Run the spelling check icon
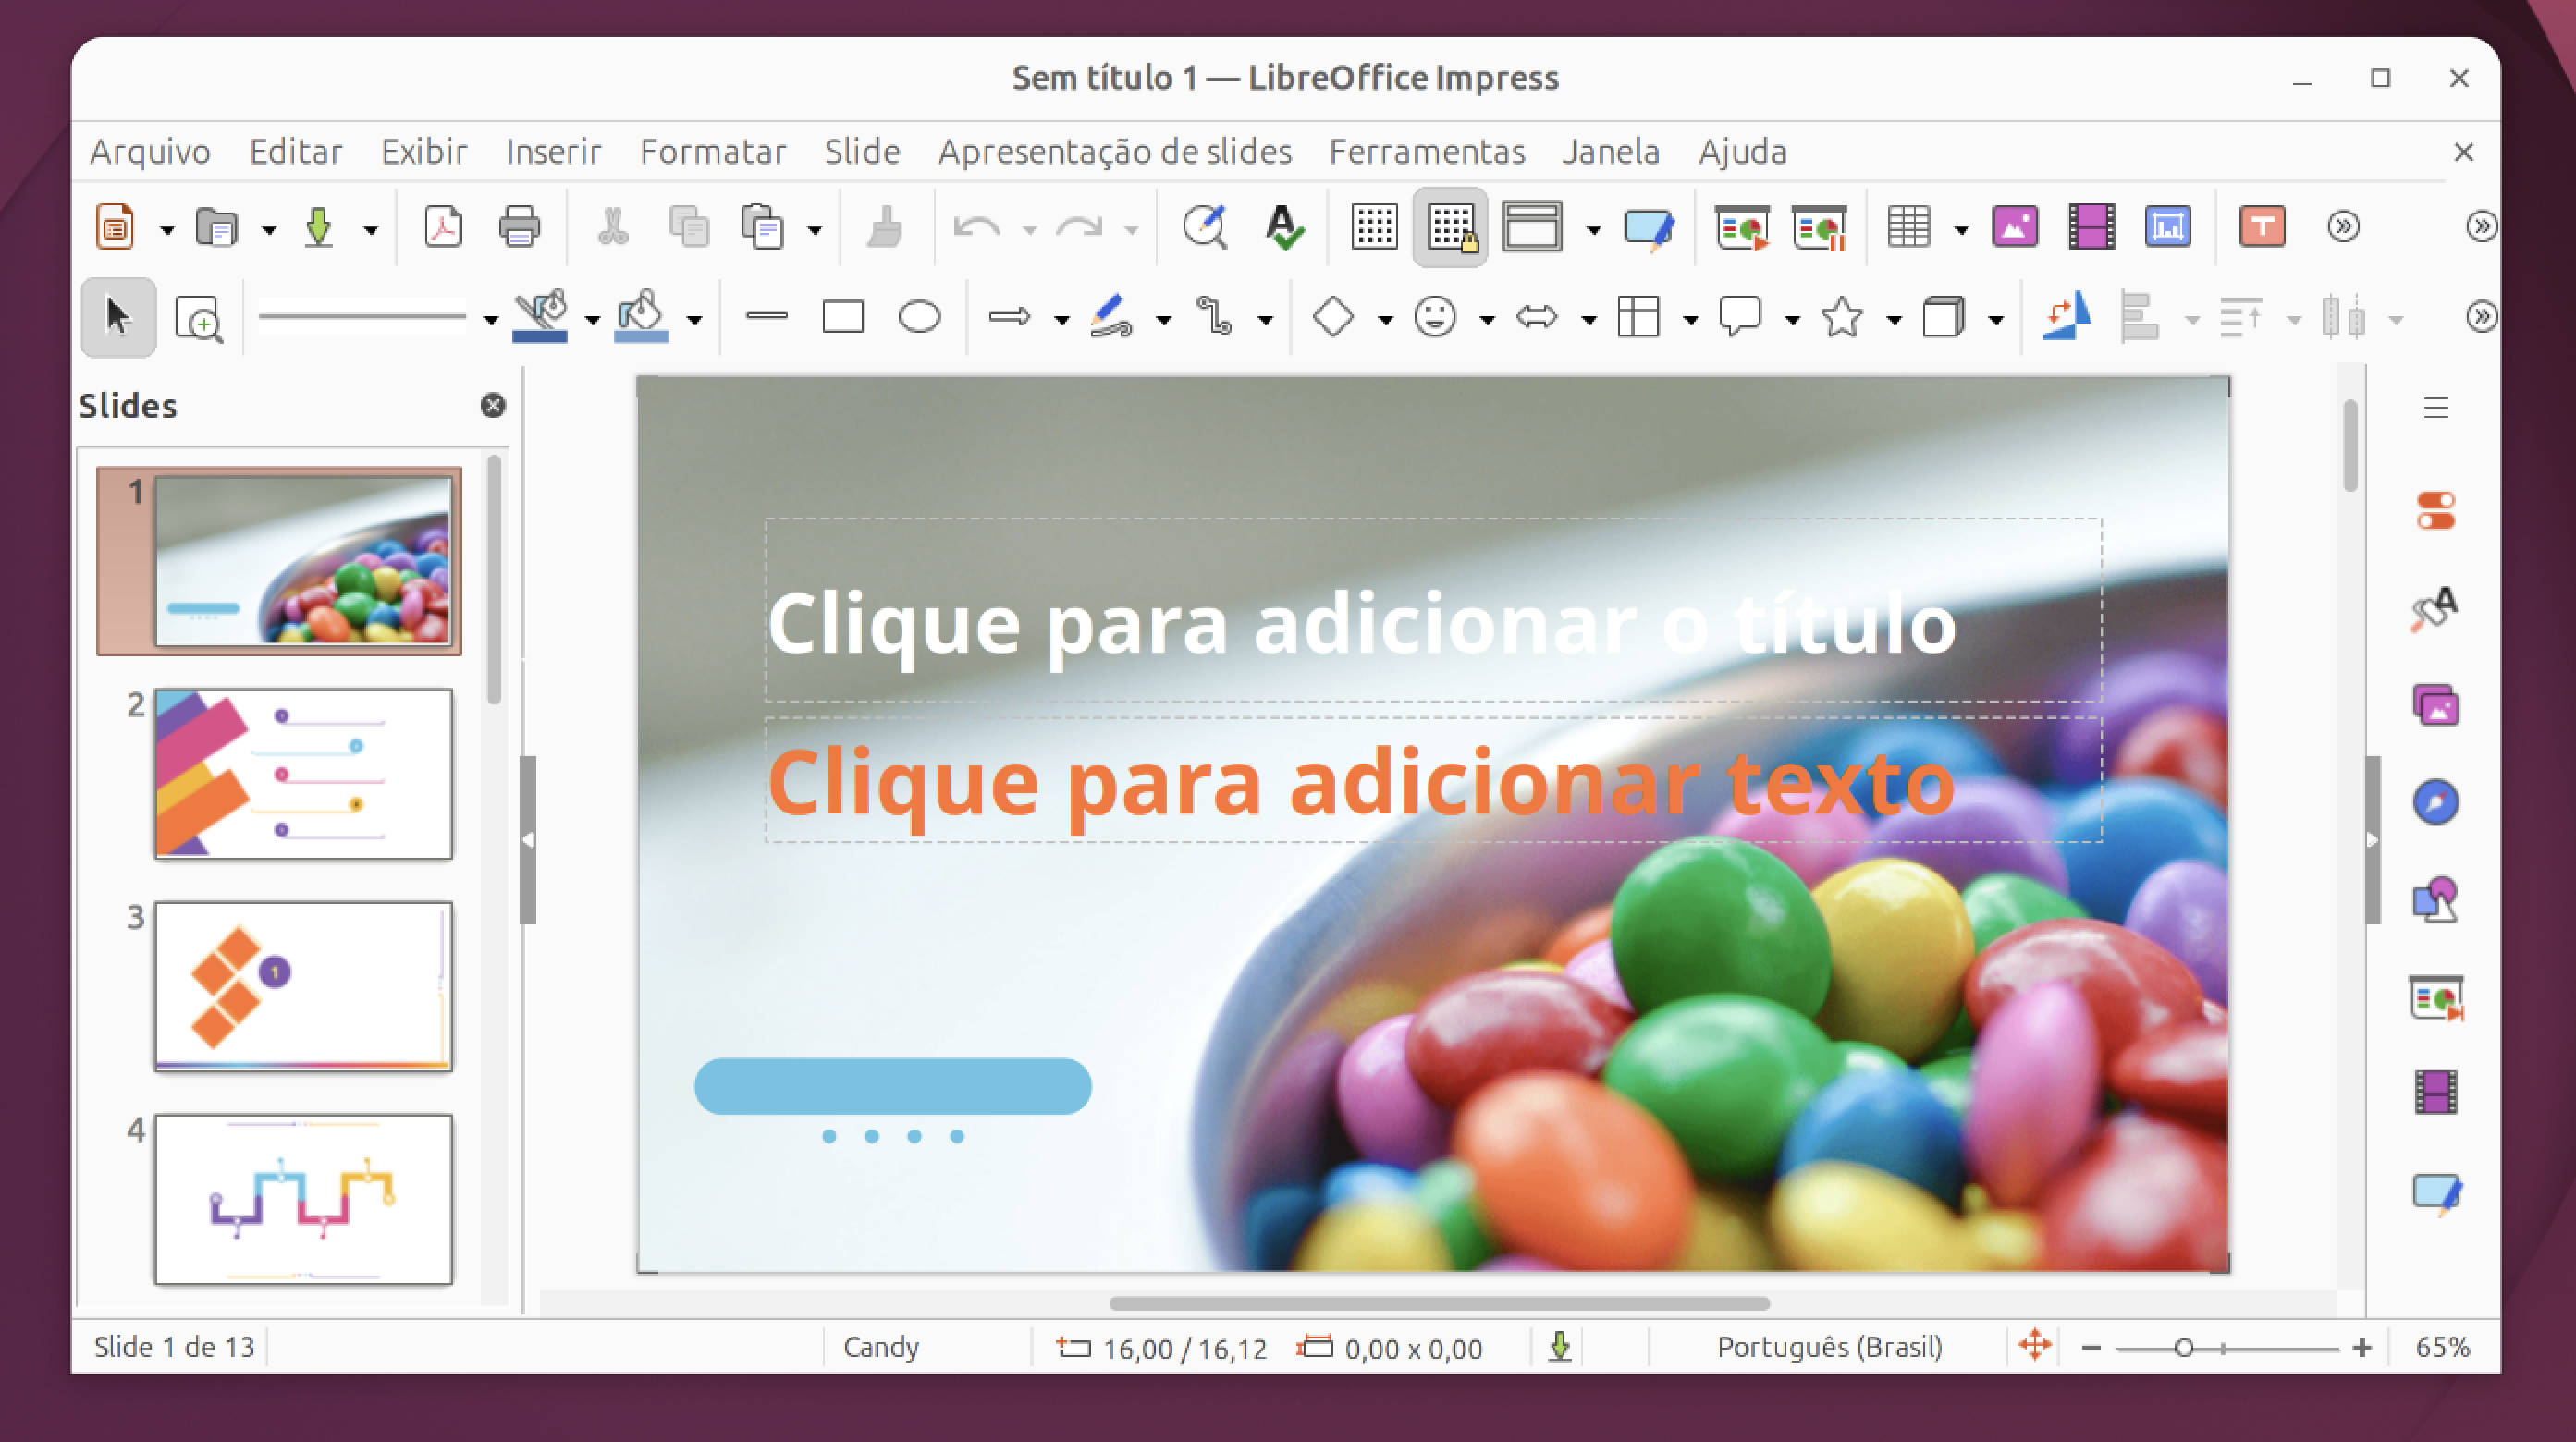This screenshot has width=2576, height=1442. pyautogui.click(x=1284, y=227)
